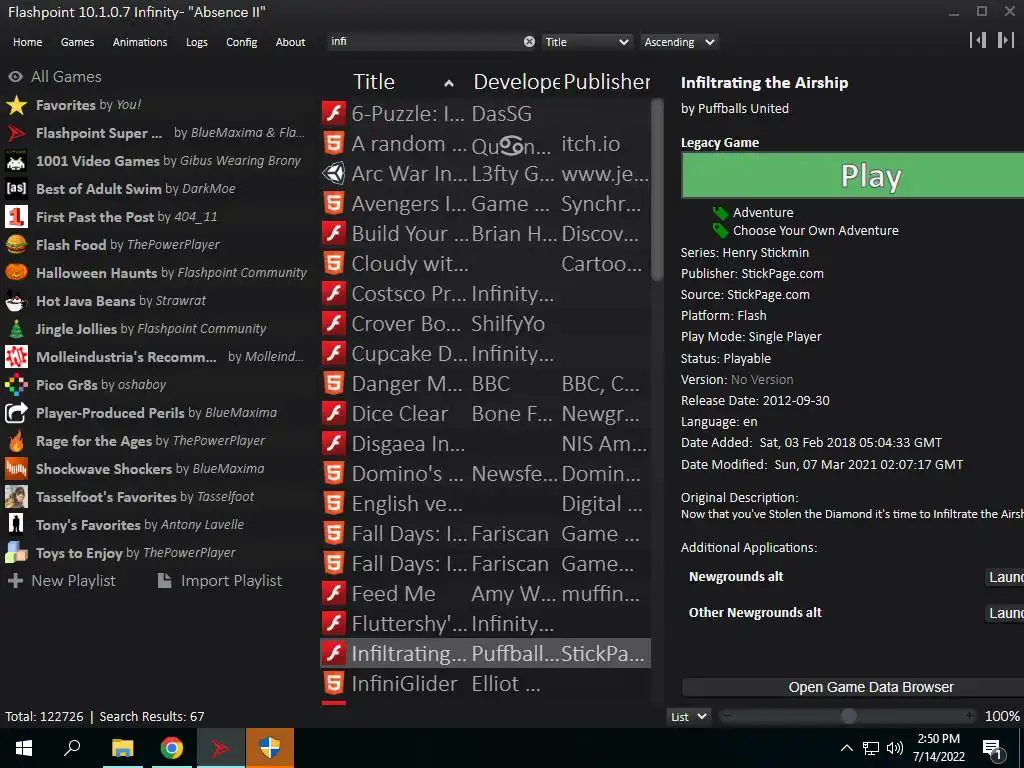The width and height of the screenshot is (1024, 768).
Task: Click the Favorites star playlist icon
Action: (16, 105)
